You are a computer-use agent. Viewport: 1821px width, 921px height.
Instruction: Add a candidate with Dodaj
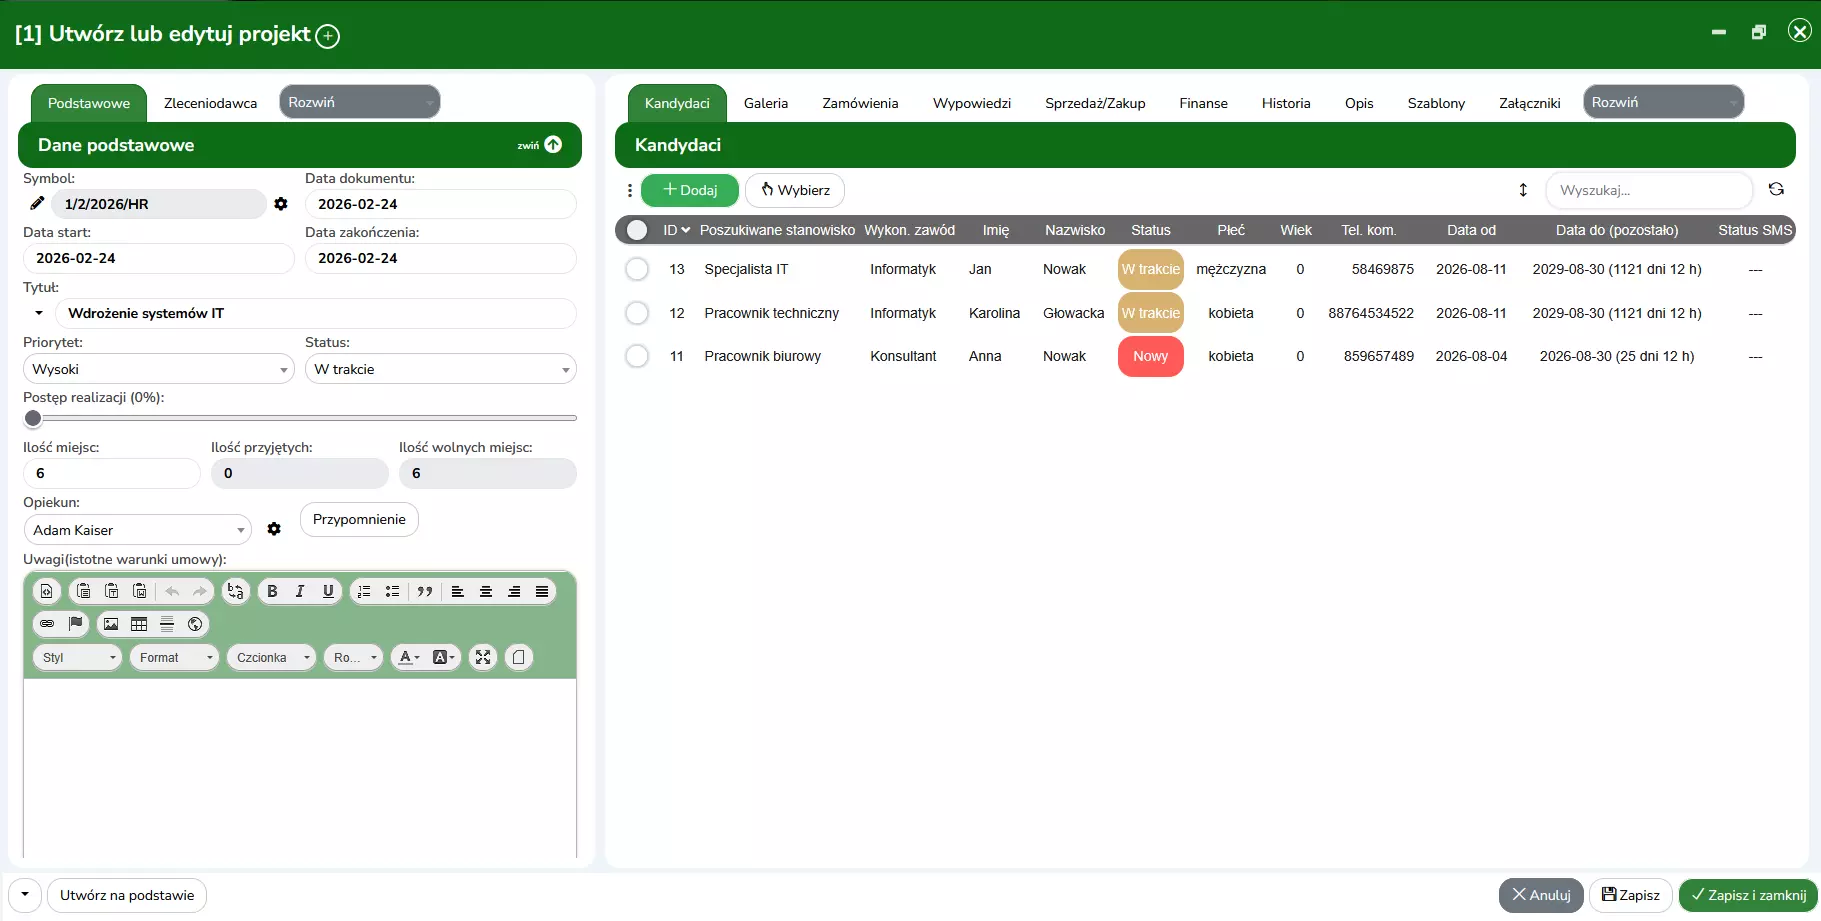tap(690, 190)
